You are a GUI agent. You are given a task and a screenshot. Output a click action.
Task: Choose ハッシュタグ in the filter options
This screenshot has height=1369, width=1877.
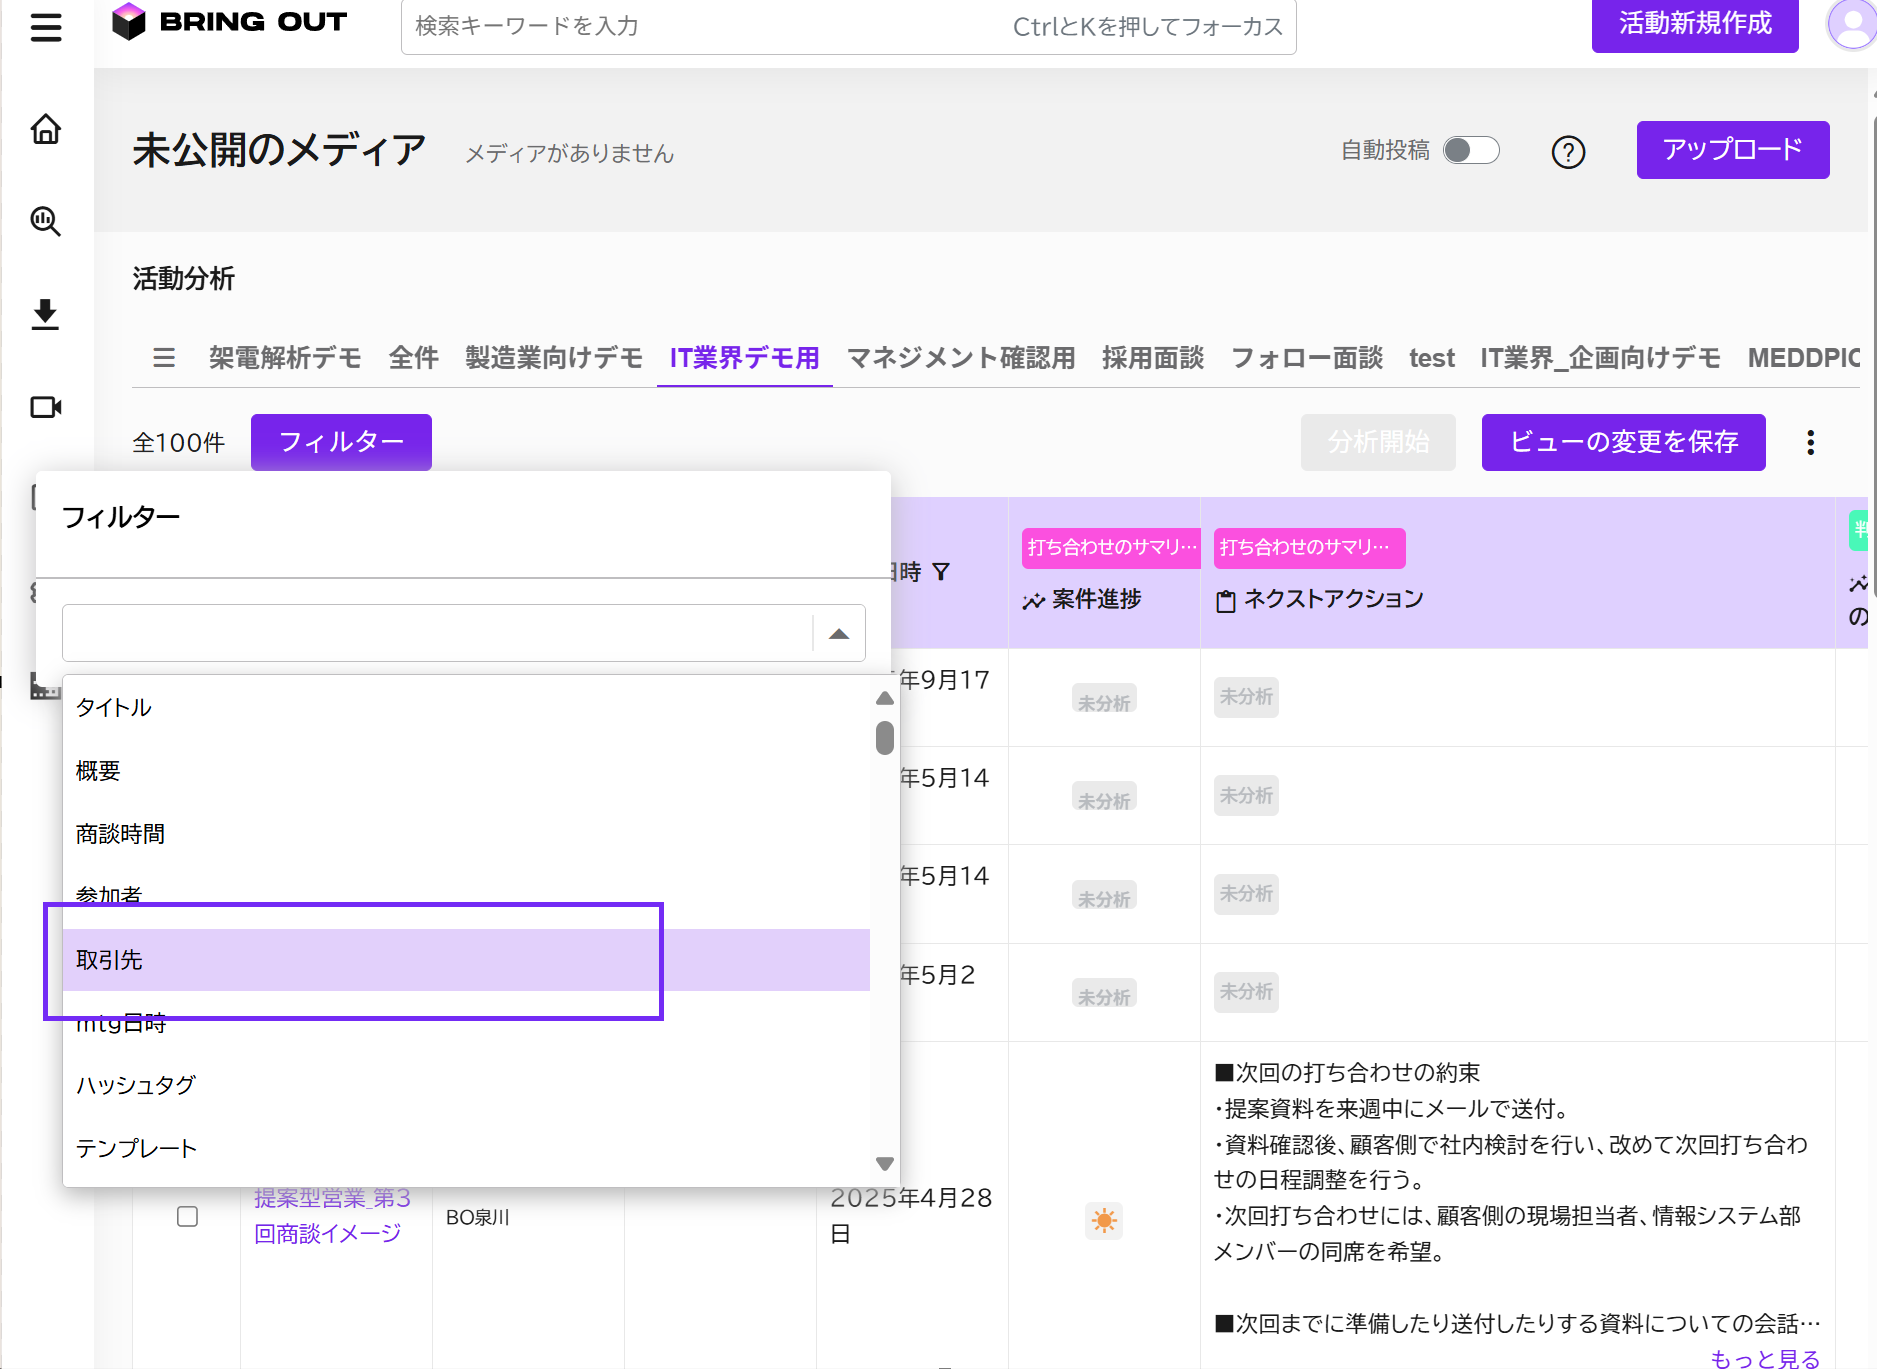136,1085
